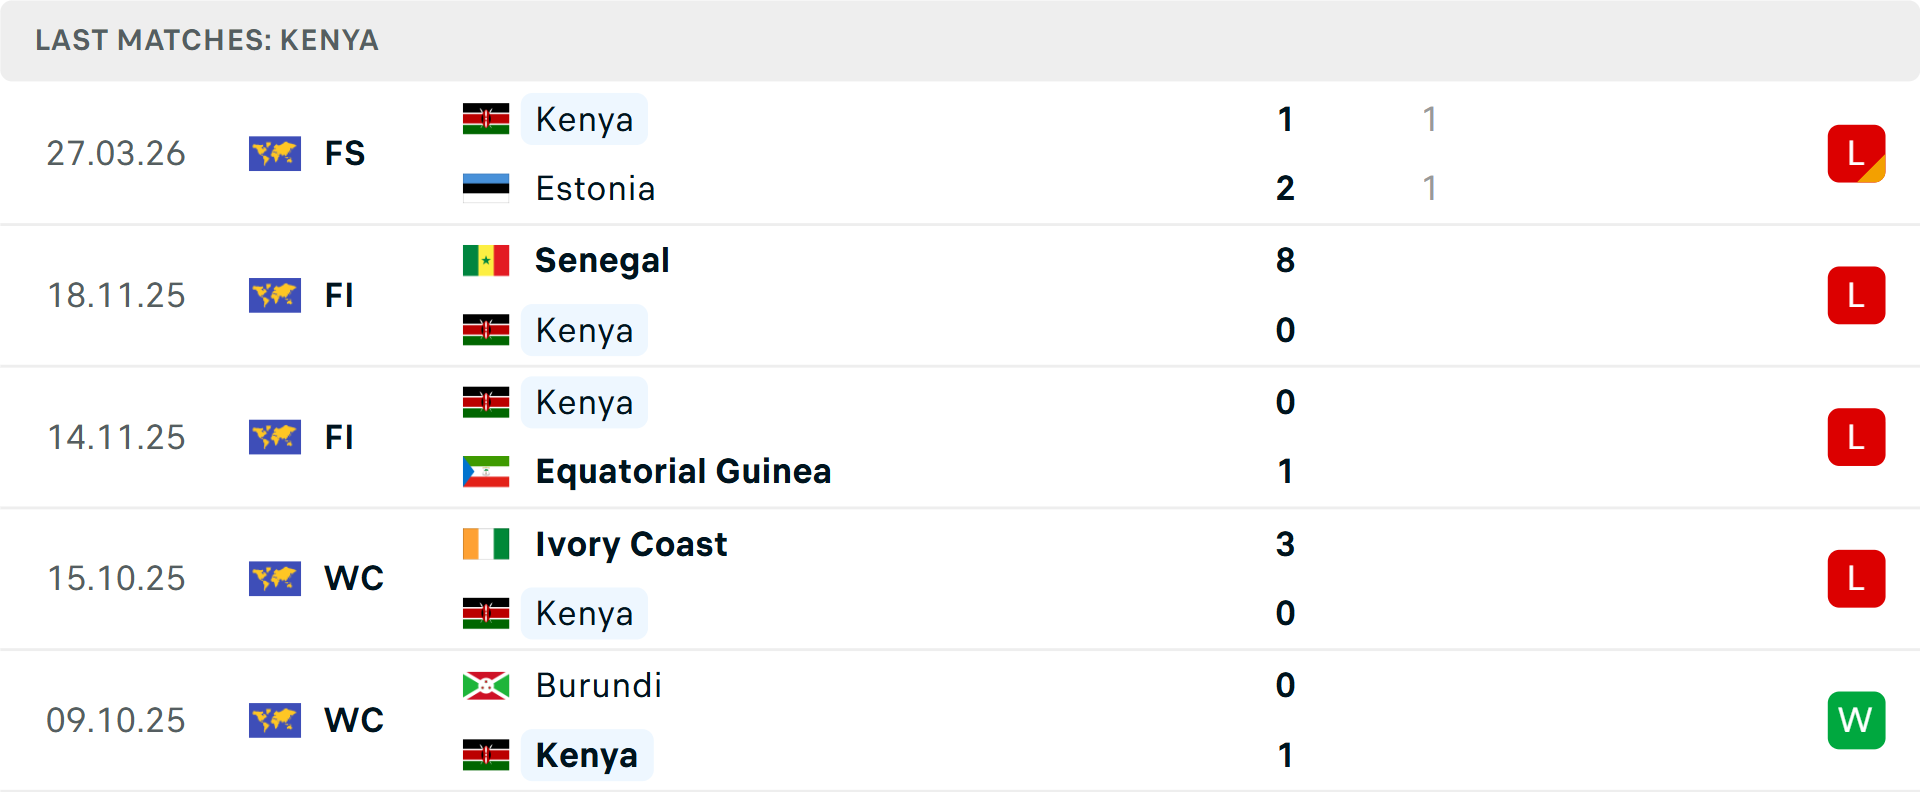This screenshot has width=1920, height=792.
Task: Select the Ivory Coast flag icon
Action: click(x=486, y=544)
